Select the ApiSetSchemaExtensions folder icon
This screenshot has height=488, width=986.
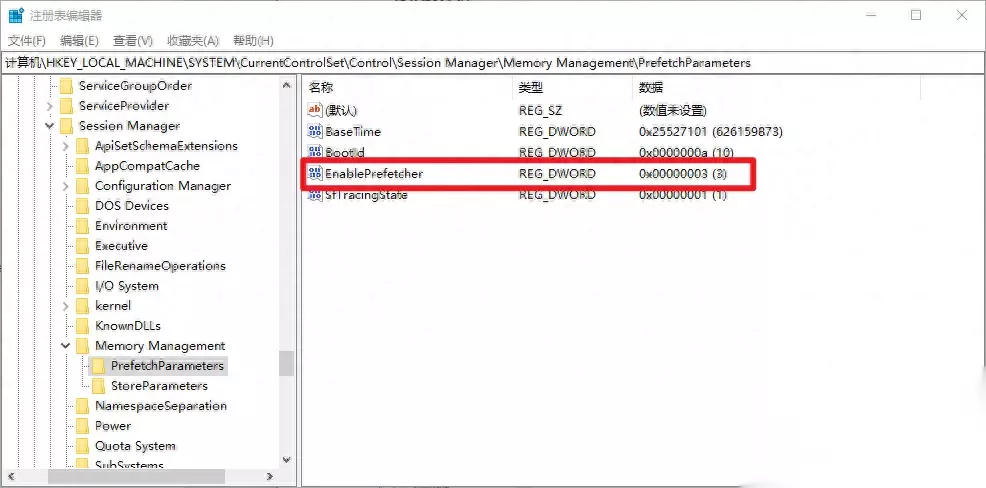(82, 146)
